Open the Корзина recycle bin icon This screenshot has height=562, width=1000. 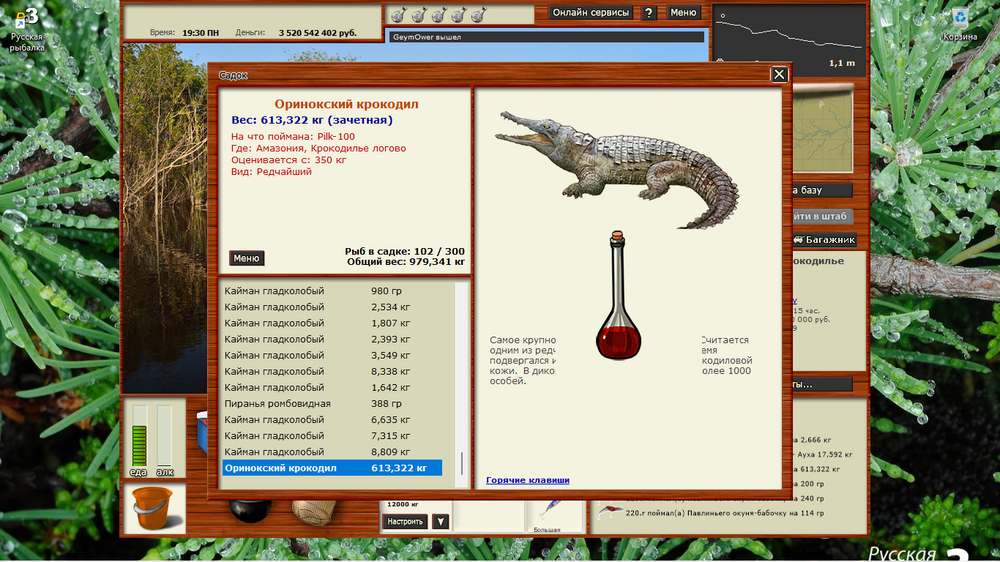(960, 26)
